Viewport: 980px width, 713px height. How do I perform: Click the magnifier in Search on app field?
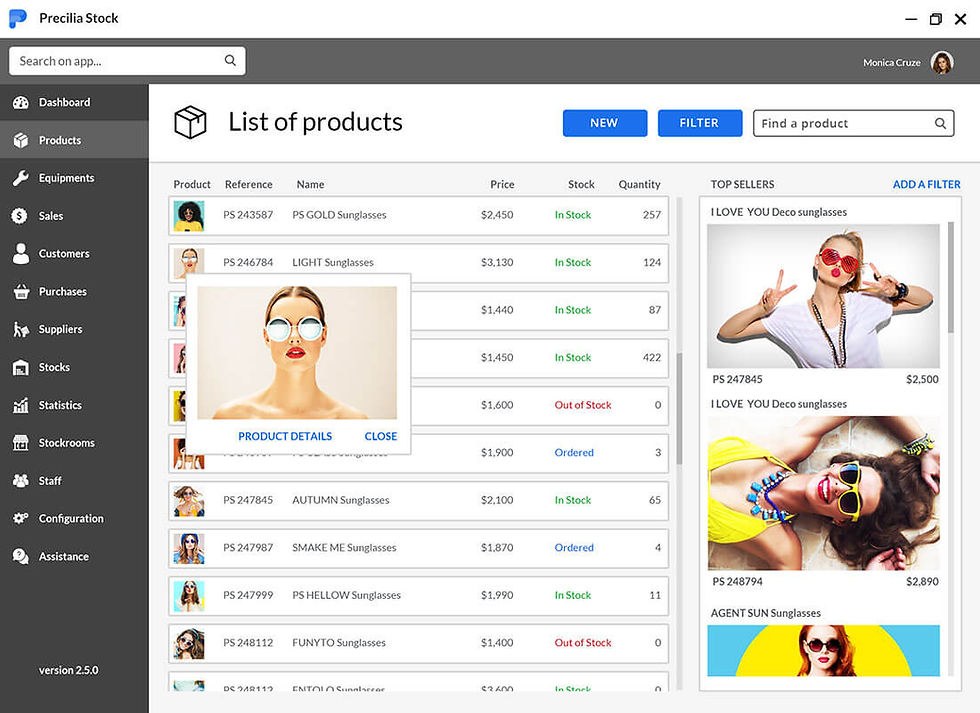230,61
